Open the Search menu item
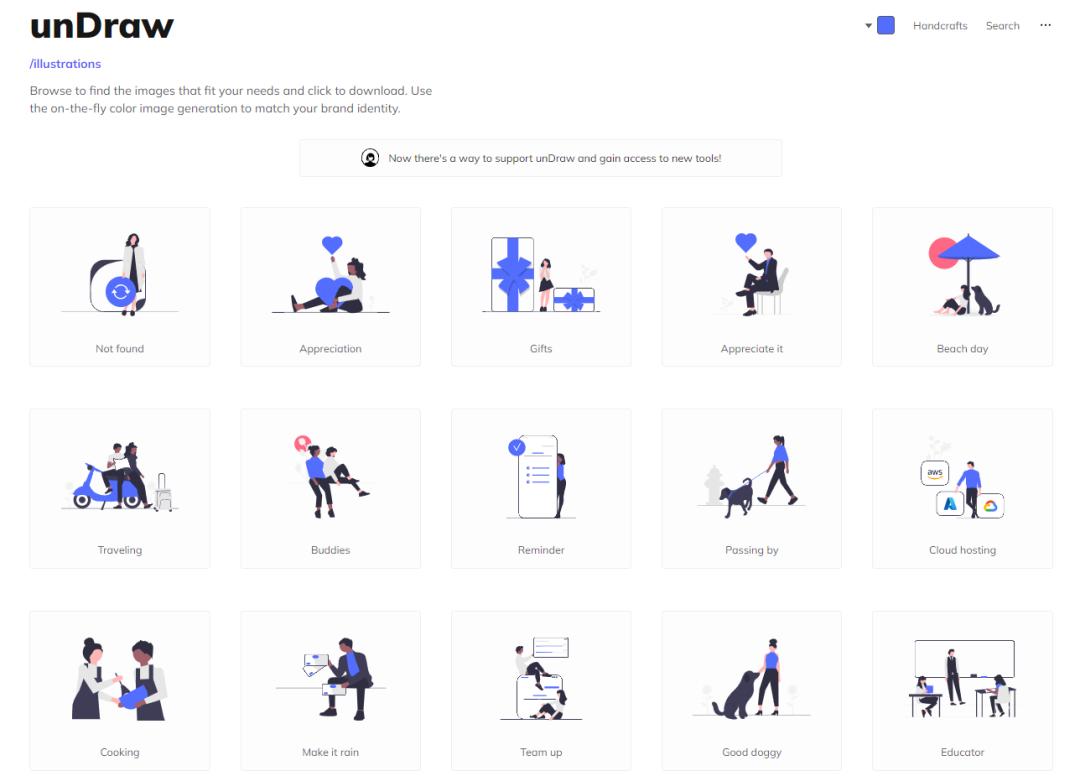 tap(1002, 25)
